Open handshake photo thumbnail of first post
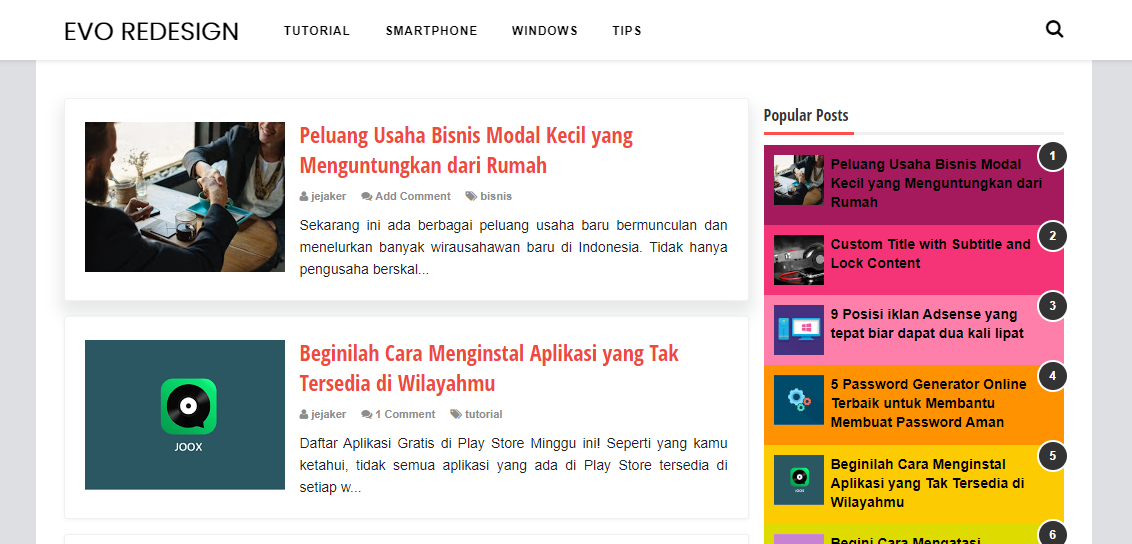Image resolution: width=1132 pixels, height=544 pixels. pyautogui.click(x=185, y=197)
